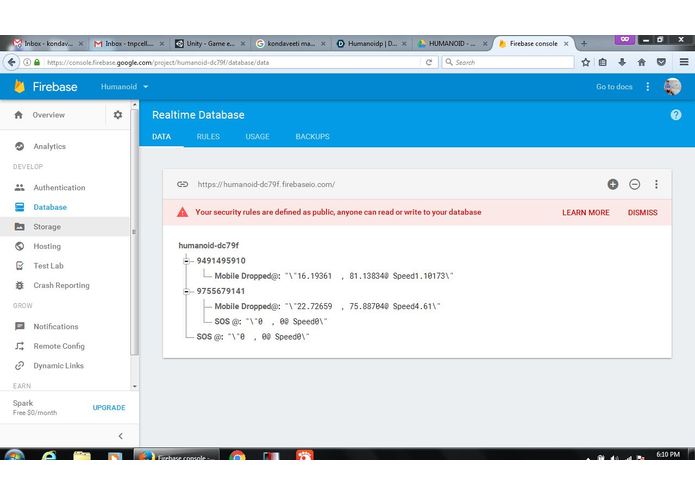The height and width of the screenshot is (494, 695).
Task: Switch to the HUMANOID browser tab
Action: (452, 43)
